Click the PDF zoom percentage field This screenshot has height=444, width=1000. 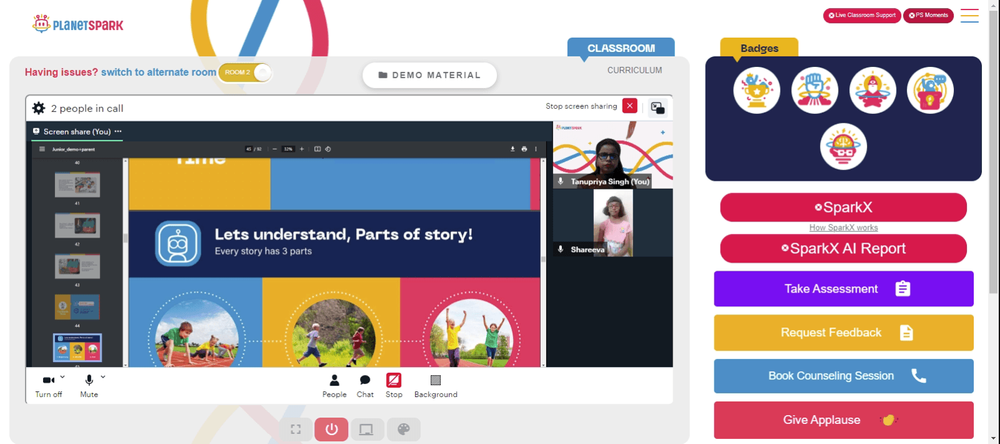288,149
